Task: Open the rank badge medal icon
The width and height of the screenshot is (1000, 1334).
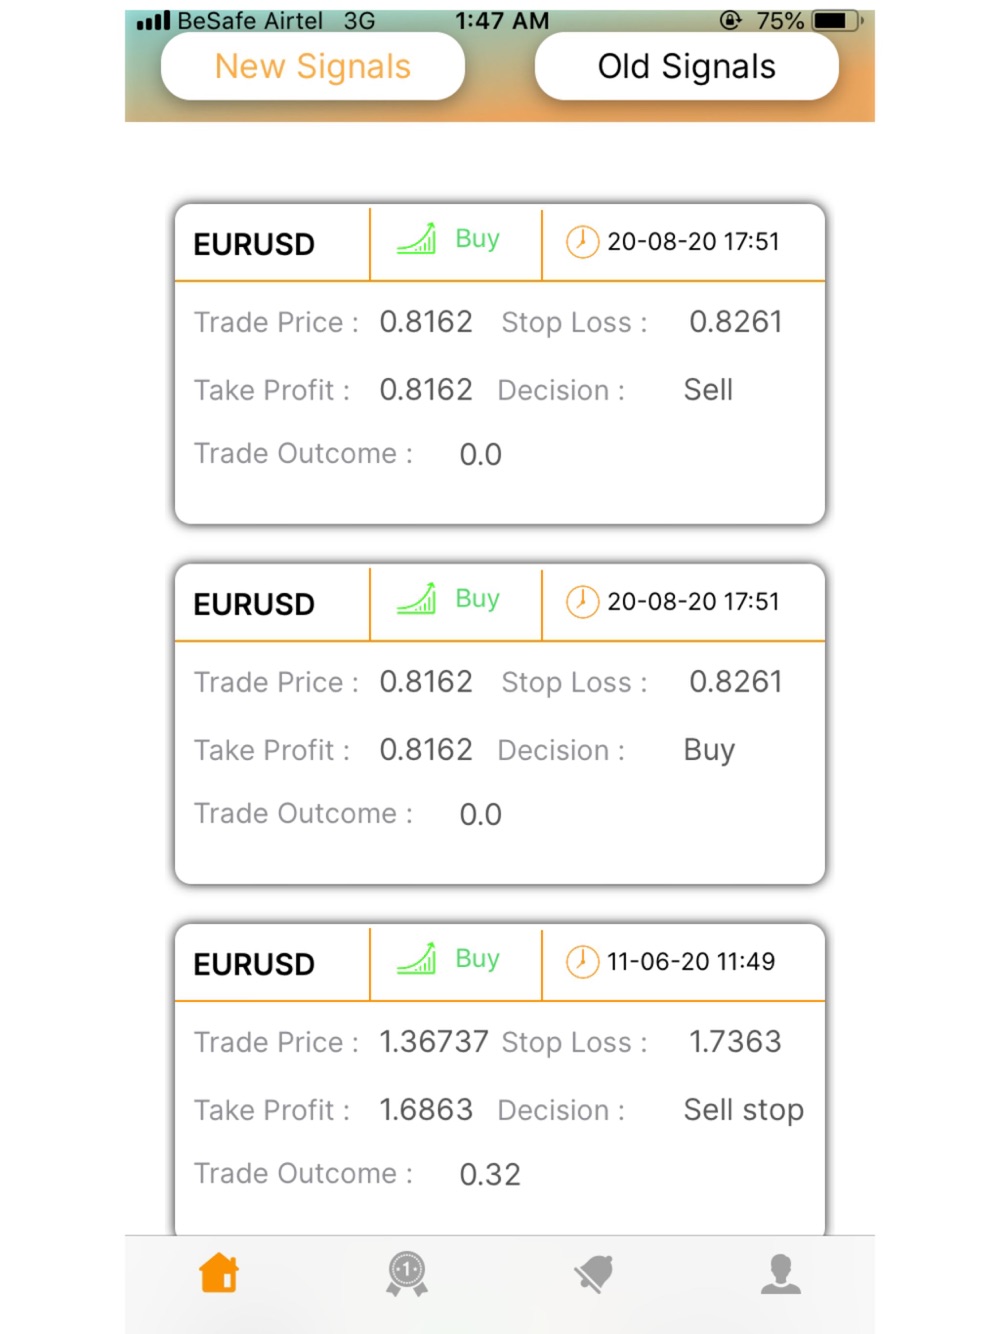Action: click(407, 1274)
